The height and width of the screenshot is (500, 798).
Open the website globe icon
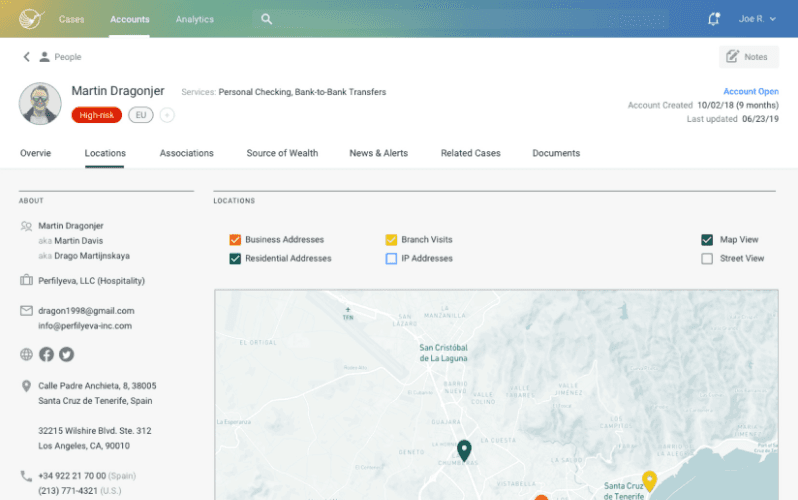coord(26,354)
